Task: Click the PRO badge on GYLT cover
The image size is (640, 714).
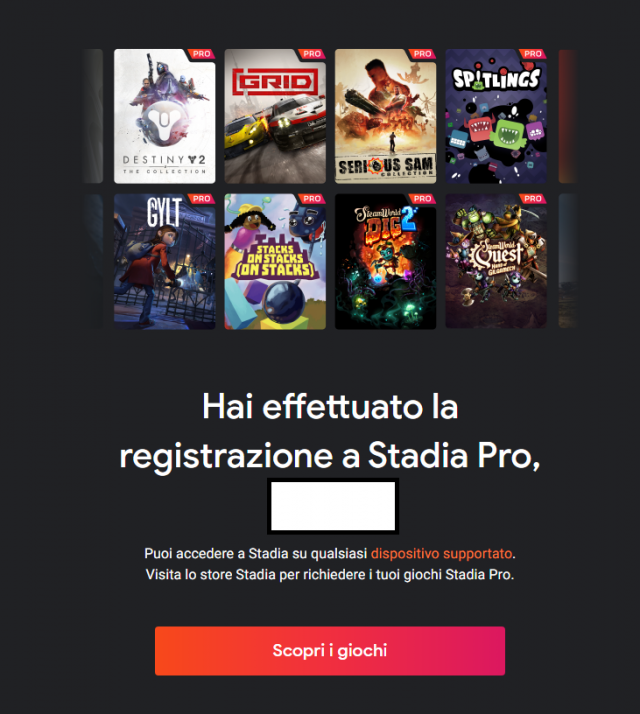Action: pyautogui.click(x=201, y=199)
